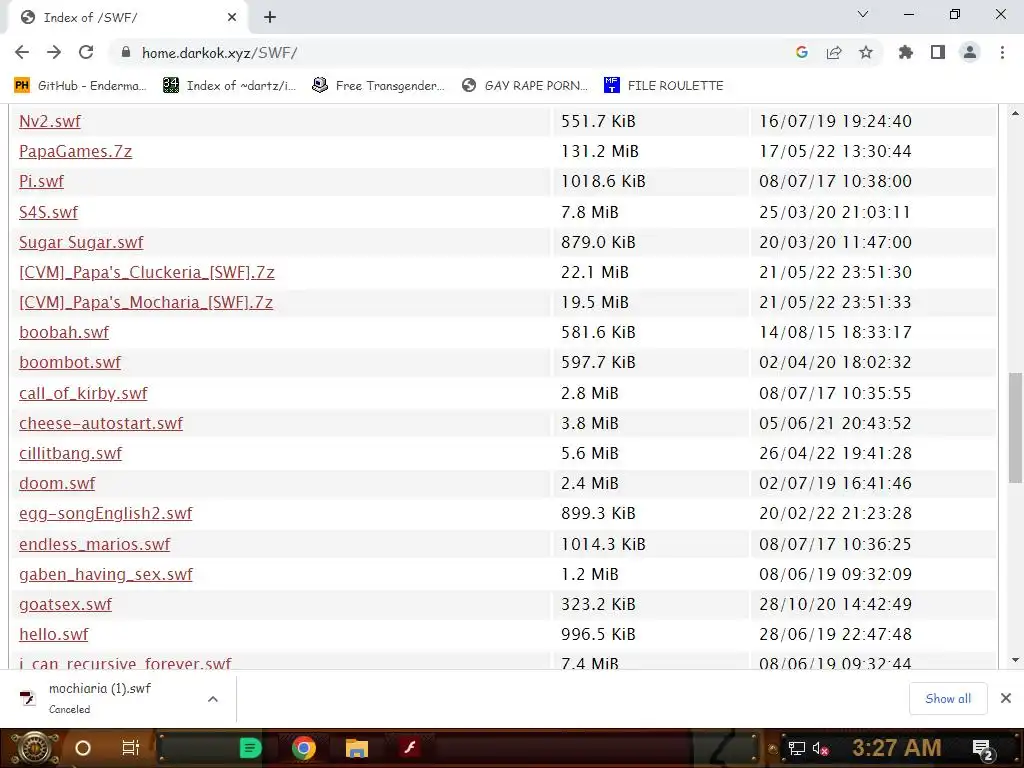Download [CVM]_Papa's_Mocharia_[SWF].7z
Screen dimensions: 1024x768
pos(146,302)
